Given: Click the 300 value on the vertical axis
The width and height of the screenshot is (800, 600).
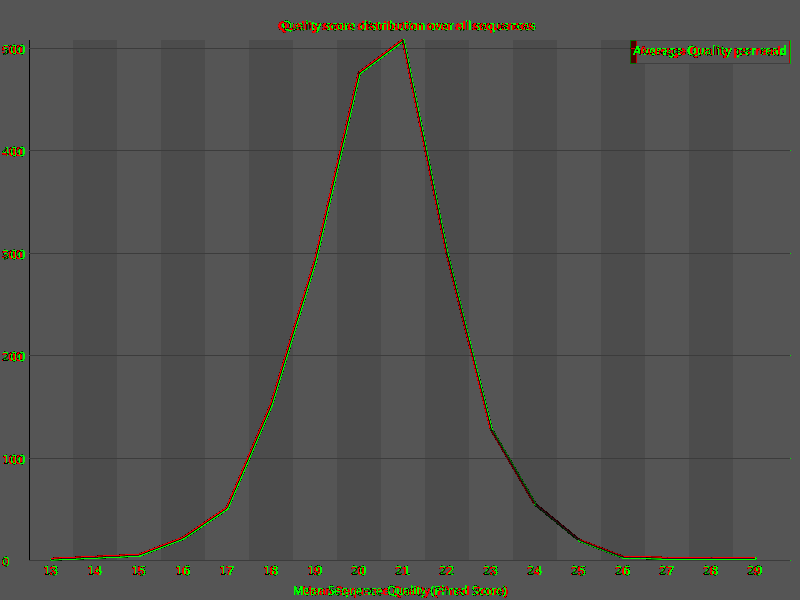Looking at the screenshot, I should click(x=13, y=254).
